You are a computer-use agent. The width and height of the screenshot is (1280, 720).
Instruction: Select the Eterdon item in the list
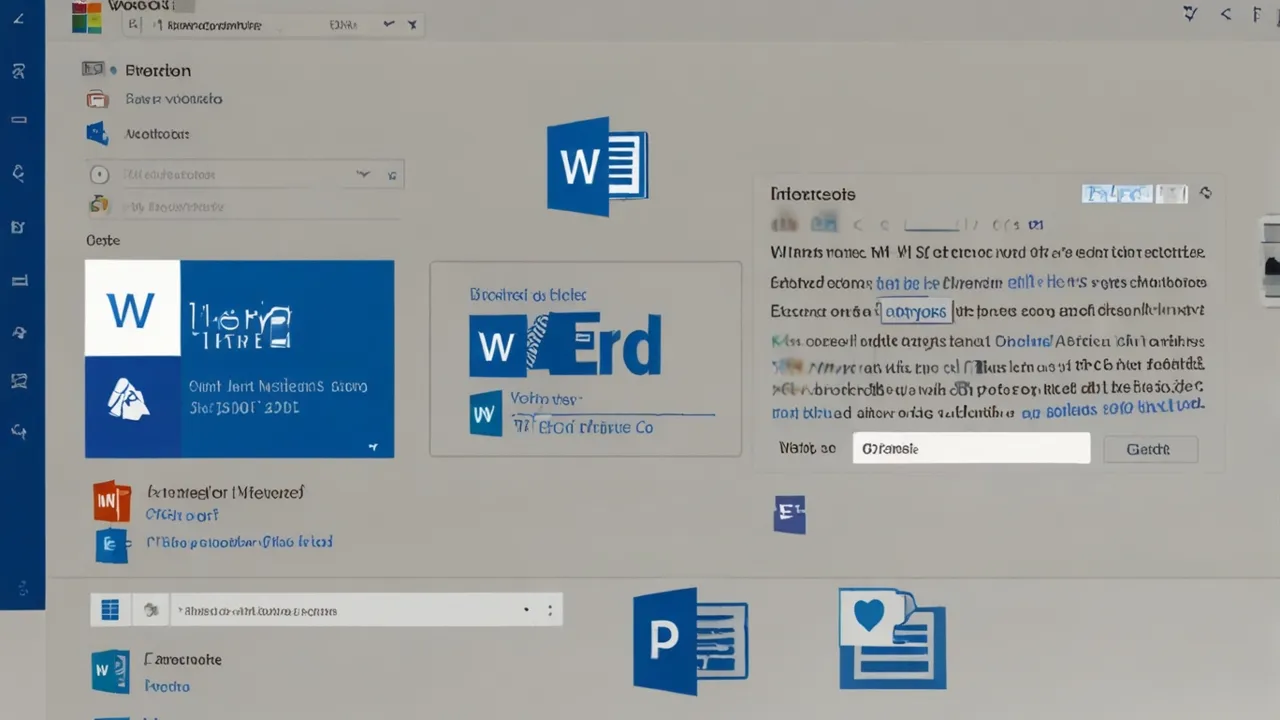(x=157, y=70)
